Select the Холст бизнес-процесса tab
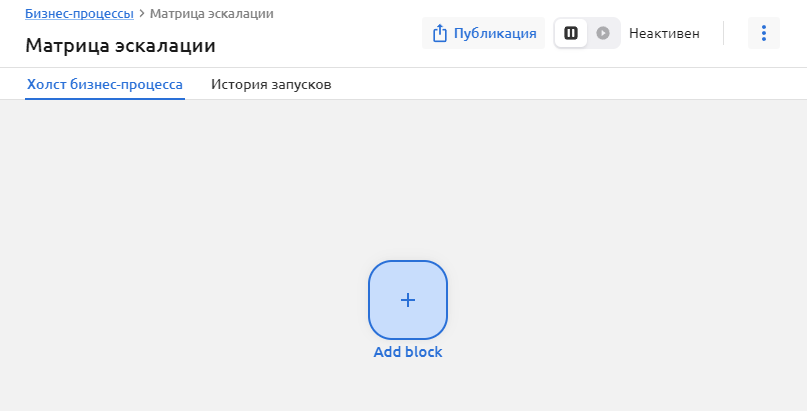Viewport: 807px width, 411px height. click(x=105, y=84)
